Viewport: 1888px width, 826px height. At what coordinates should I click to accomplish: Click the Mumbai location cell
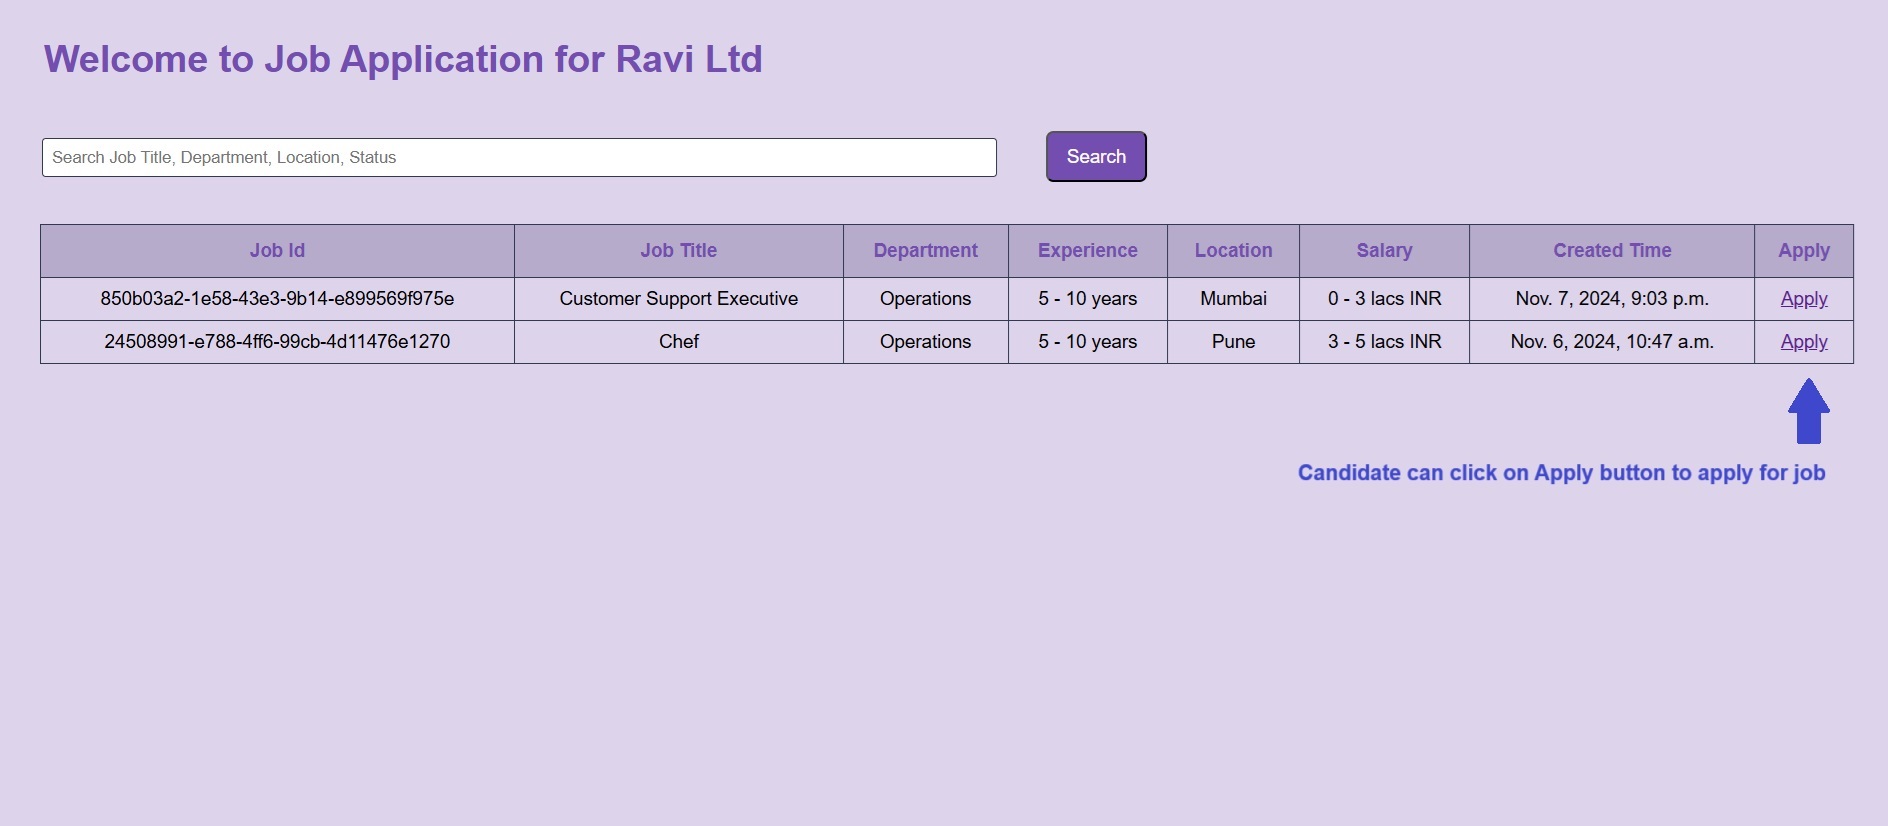click(x=1233, y=298)
